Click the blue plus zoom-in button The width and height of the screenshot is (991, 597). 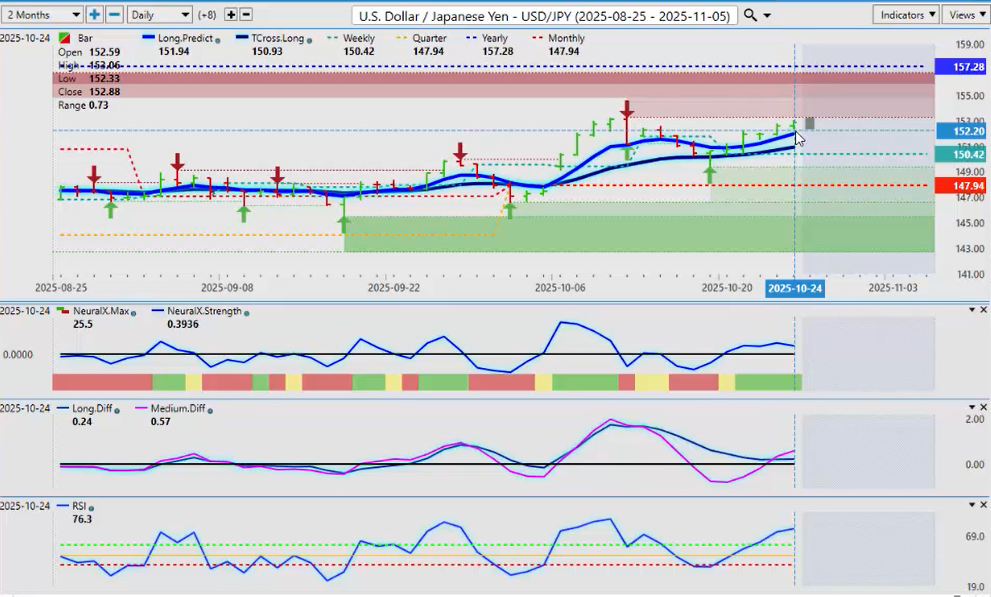click(x=94, y=15)
